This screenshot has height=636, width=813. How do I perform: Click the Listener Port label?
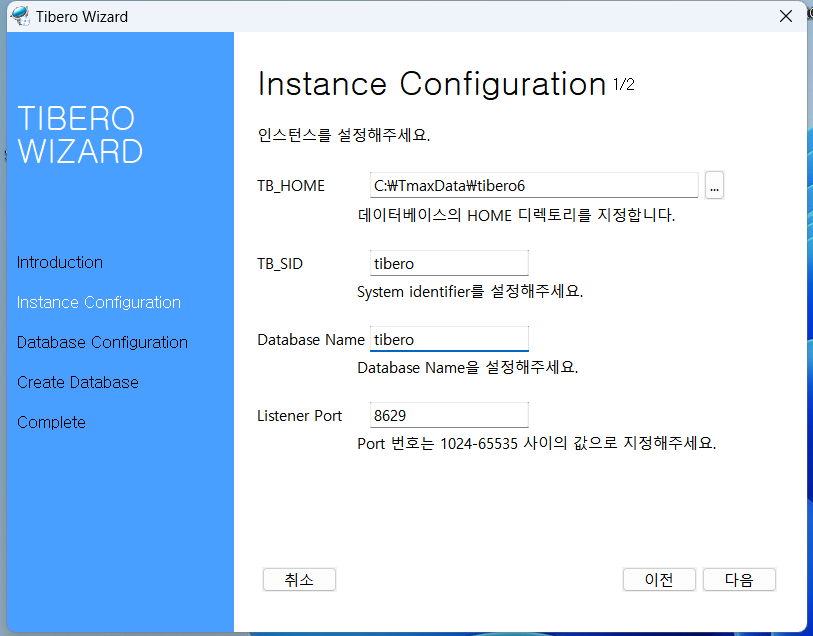tap(300, 416)
